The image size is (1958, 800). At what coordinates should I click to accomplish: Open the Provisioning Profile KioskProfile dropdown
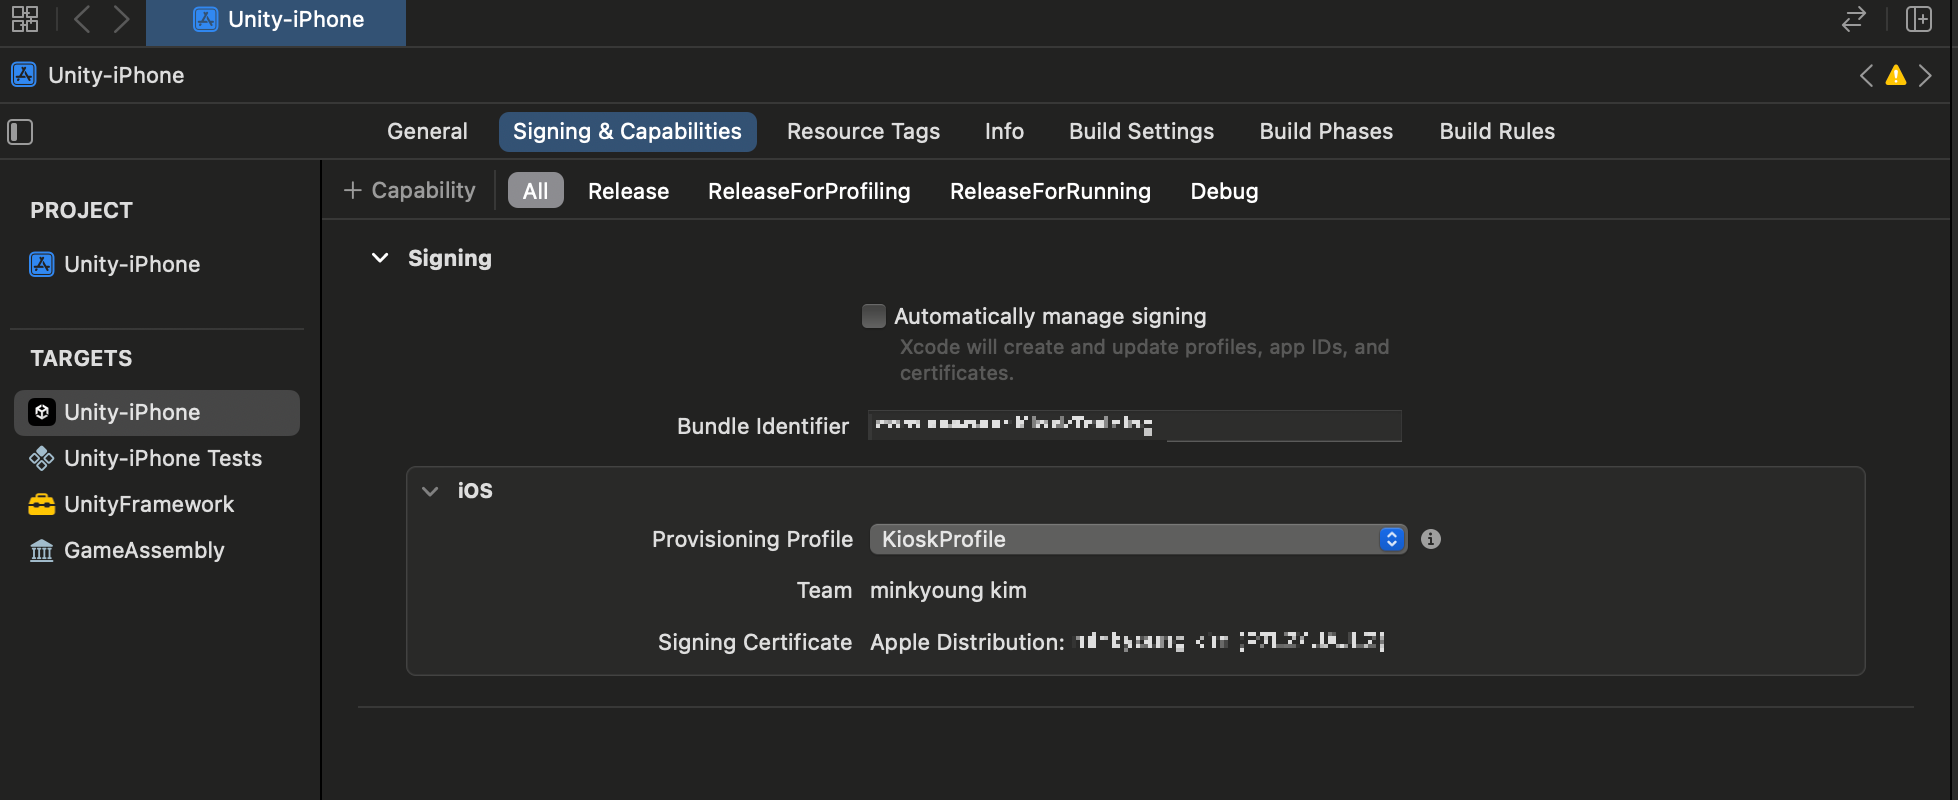(1138, 539)
